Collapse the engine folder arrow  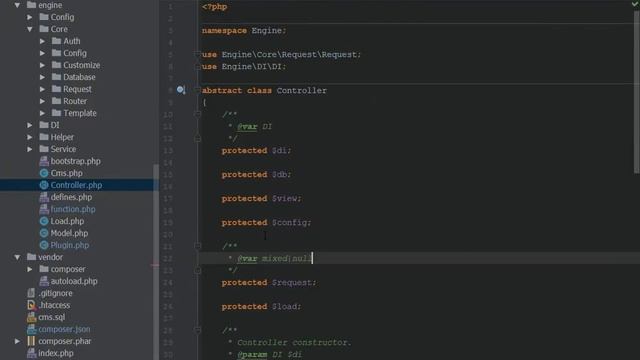point(17,5)
